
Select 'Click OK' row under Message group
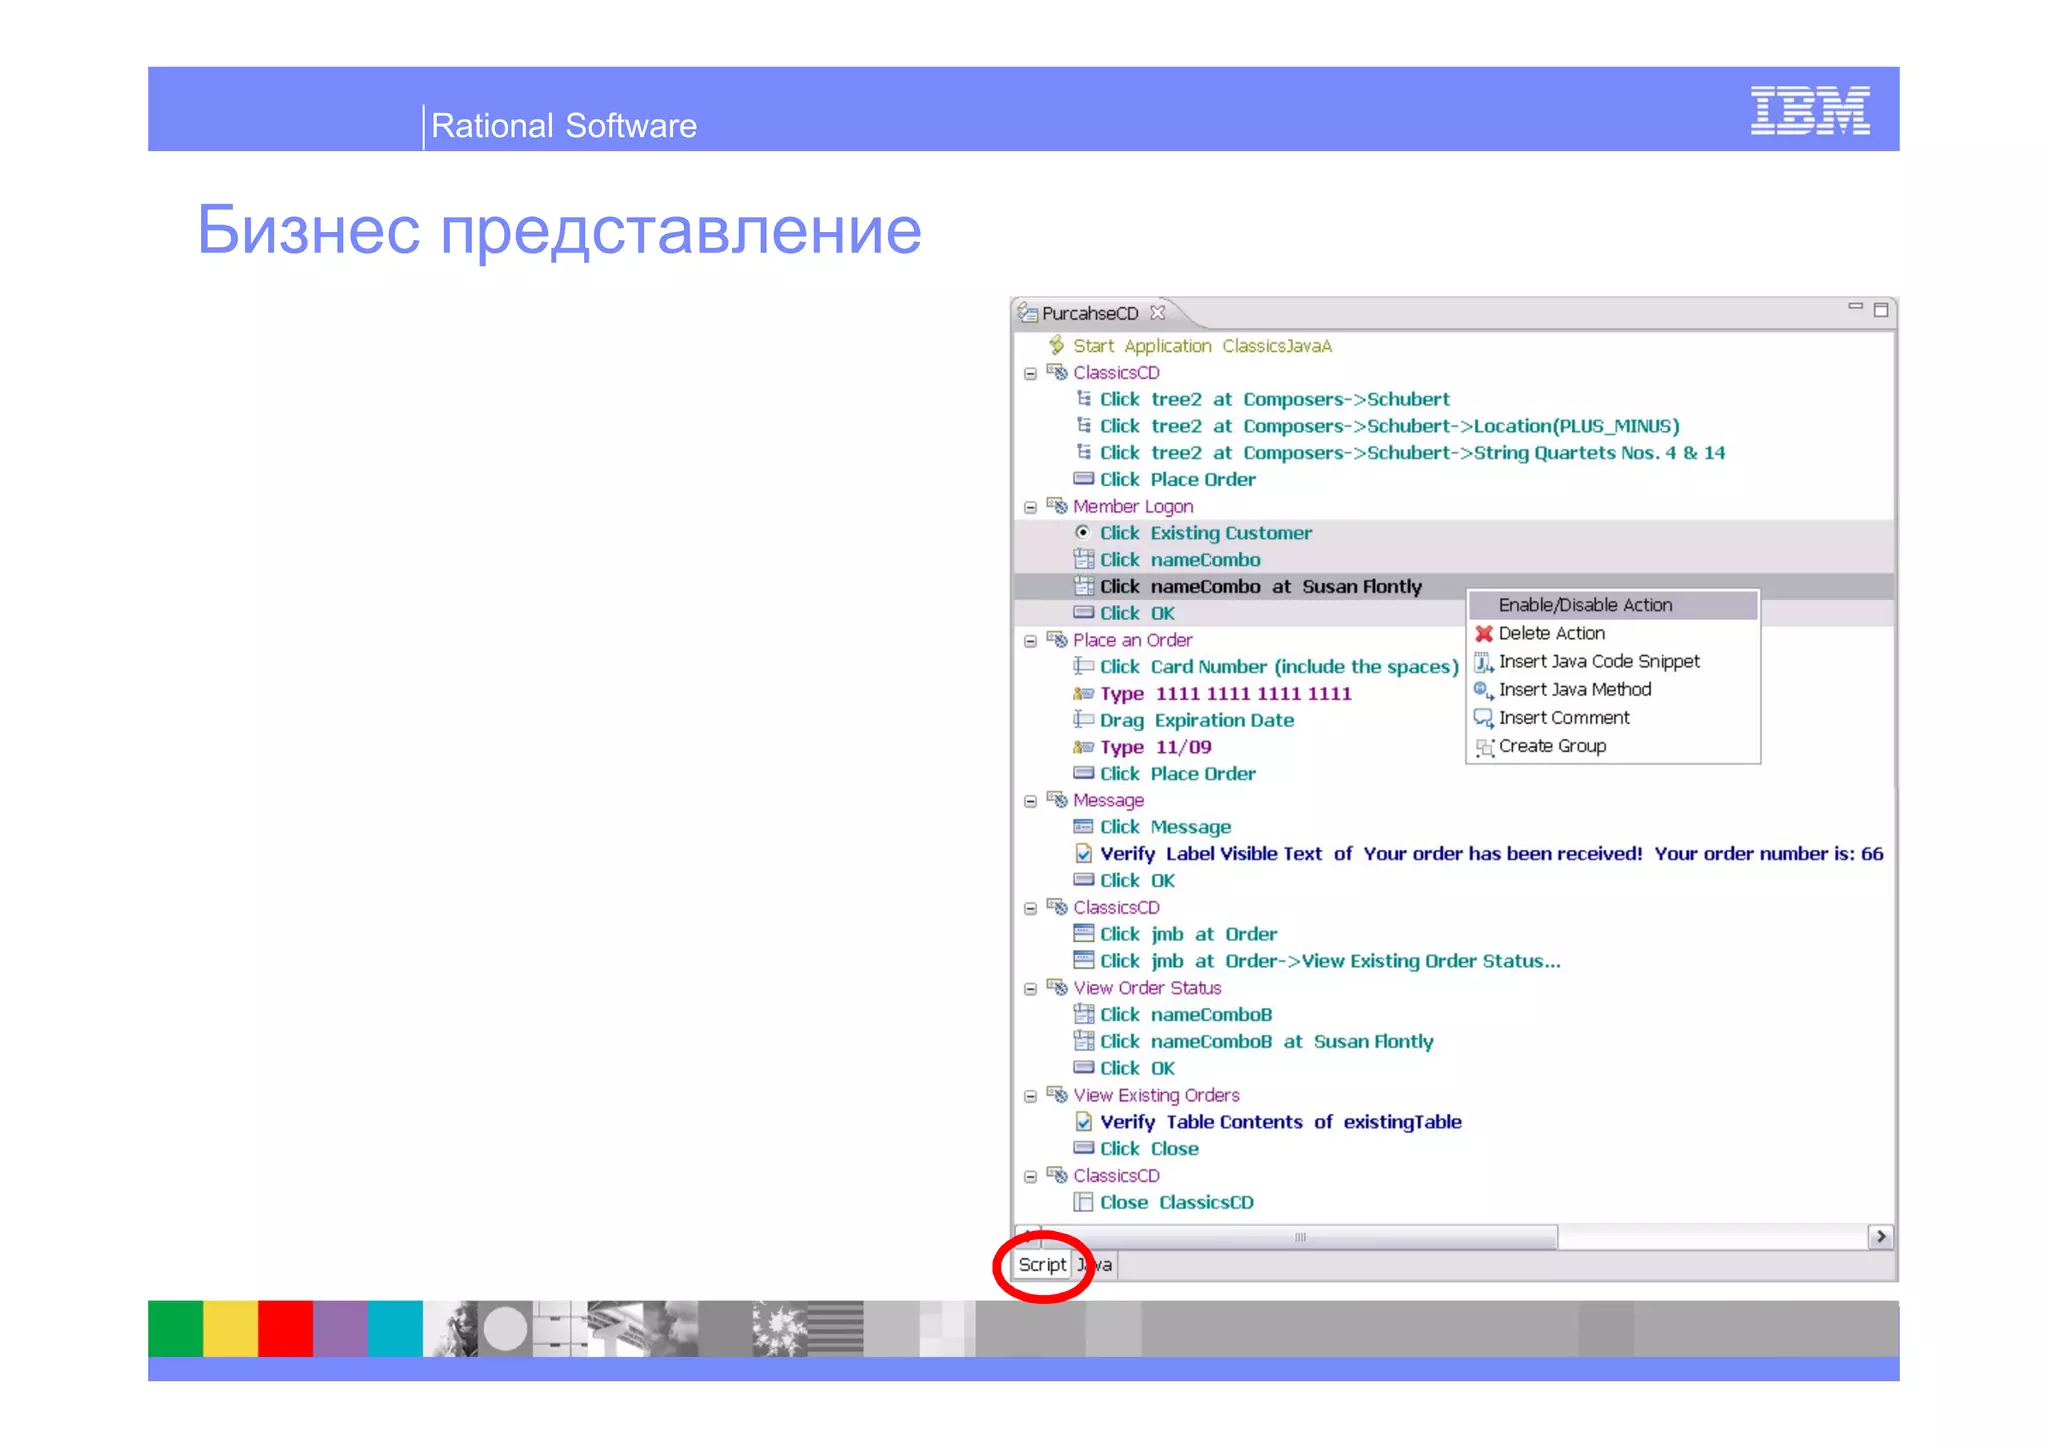click(1454, 880)
